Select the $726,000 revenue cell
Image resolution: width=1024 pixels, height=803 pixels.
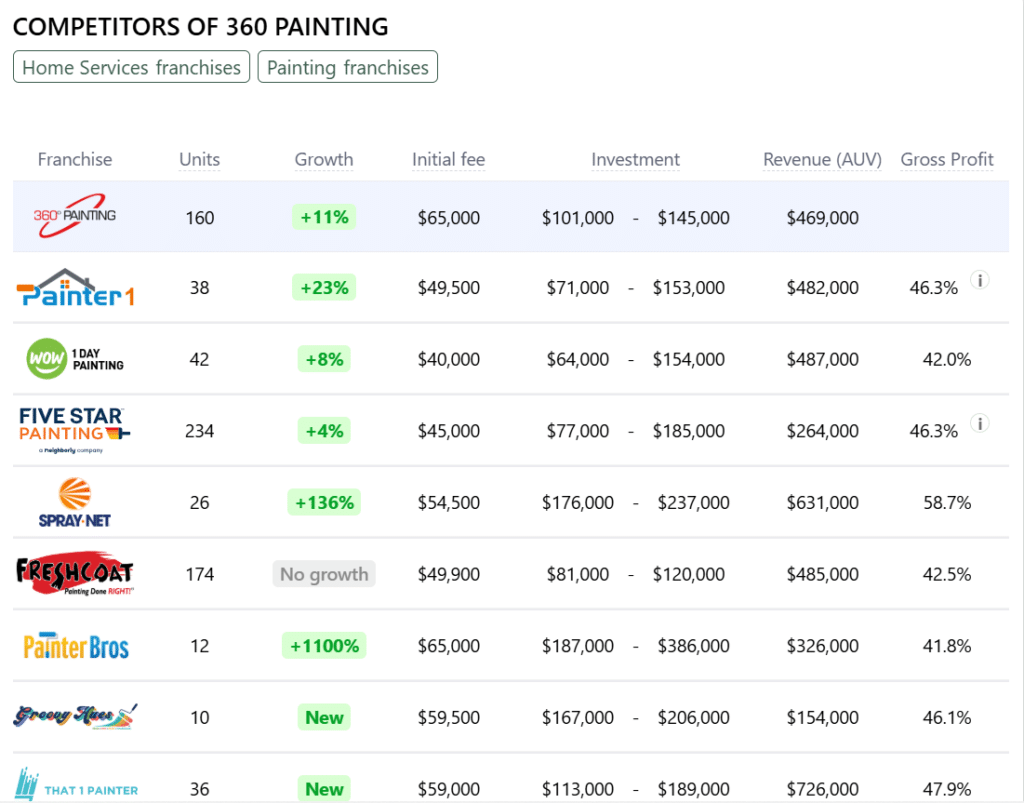pyautogui.click(x=822, y=789)
